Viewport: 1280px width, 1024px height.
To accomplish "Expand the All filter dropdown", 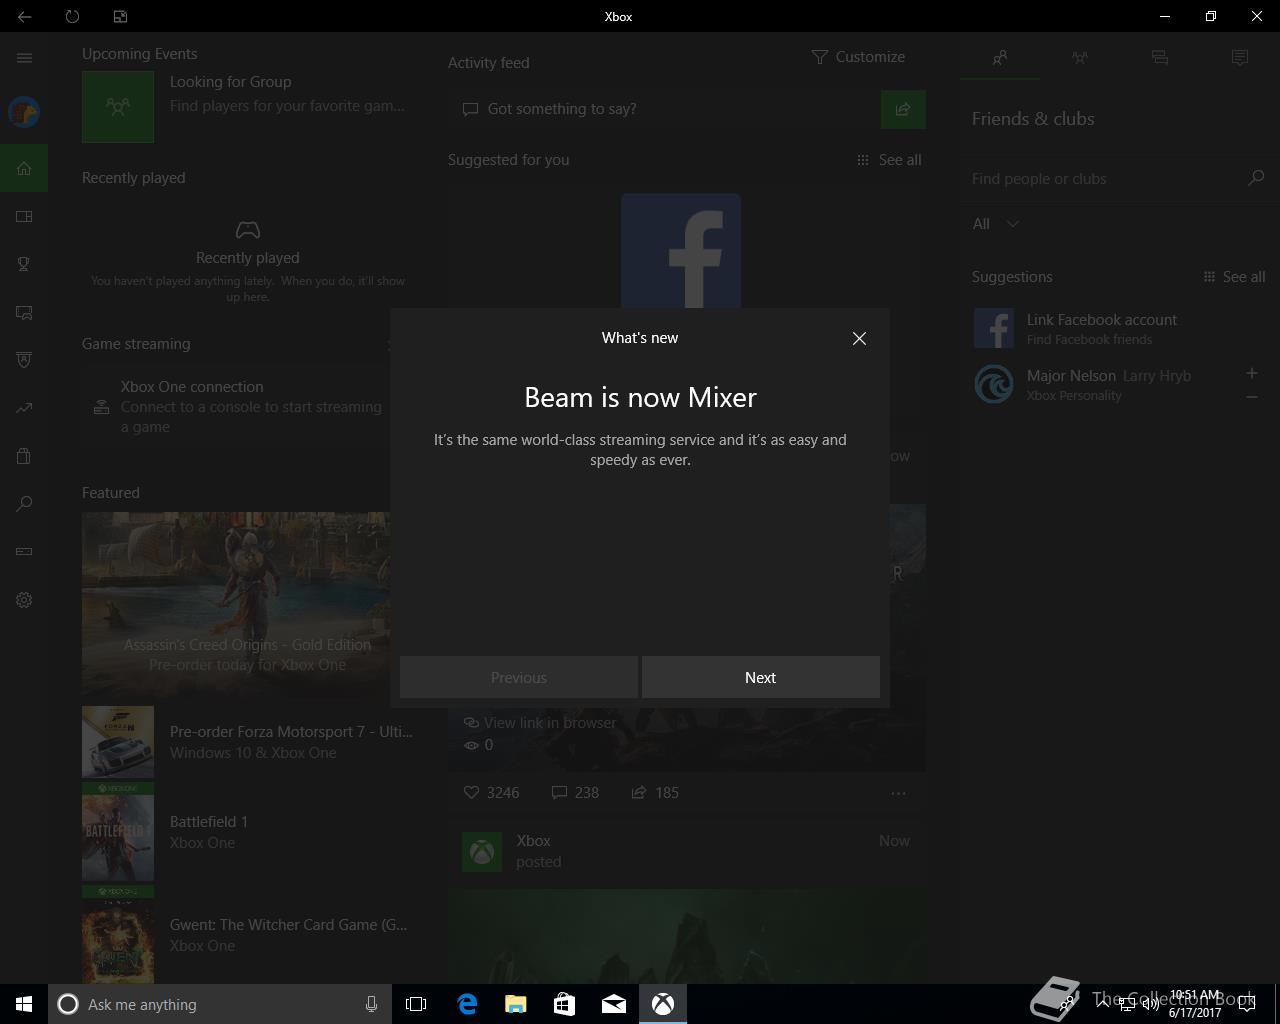I will coord(996,224).
